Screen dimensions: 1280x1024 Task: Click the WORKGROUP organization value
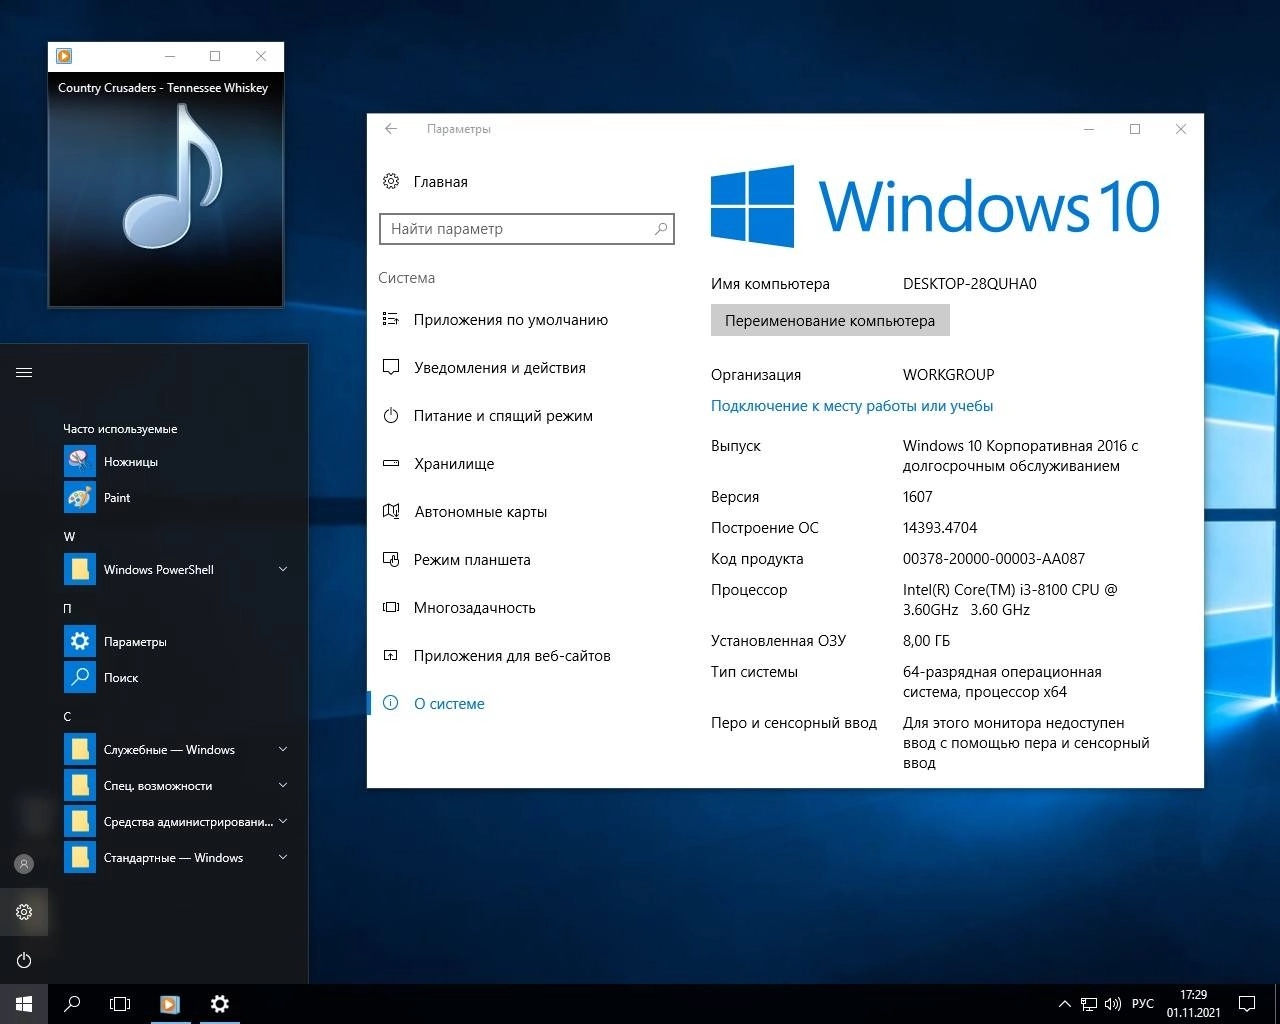coord(949,375)
